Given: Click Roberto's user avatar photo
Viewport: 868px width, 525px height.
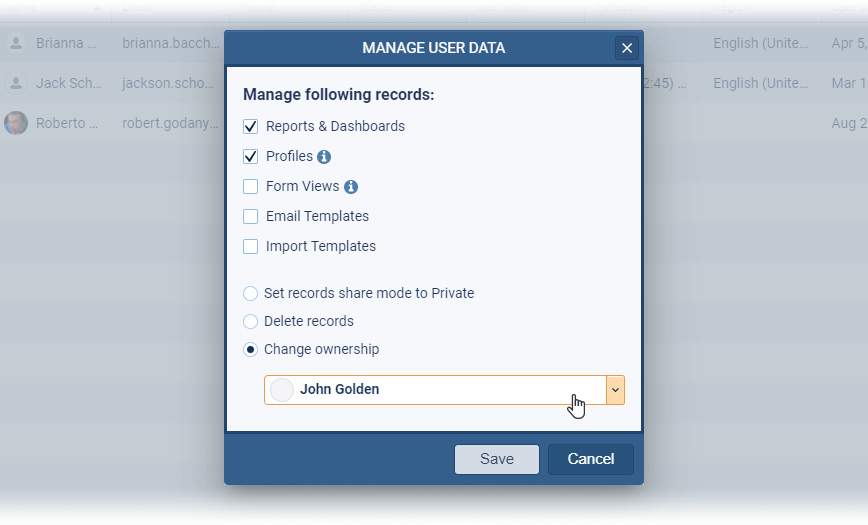Looking at the screenshot, I should (x=16, y=123).
